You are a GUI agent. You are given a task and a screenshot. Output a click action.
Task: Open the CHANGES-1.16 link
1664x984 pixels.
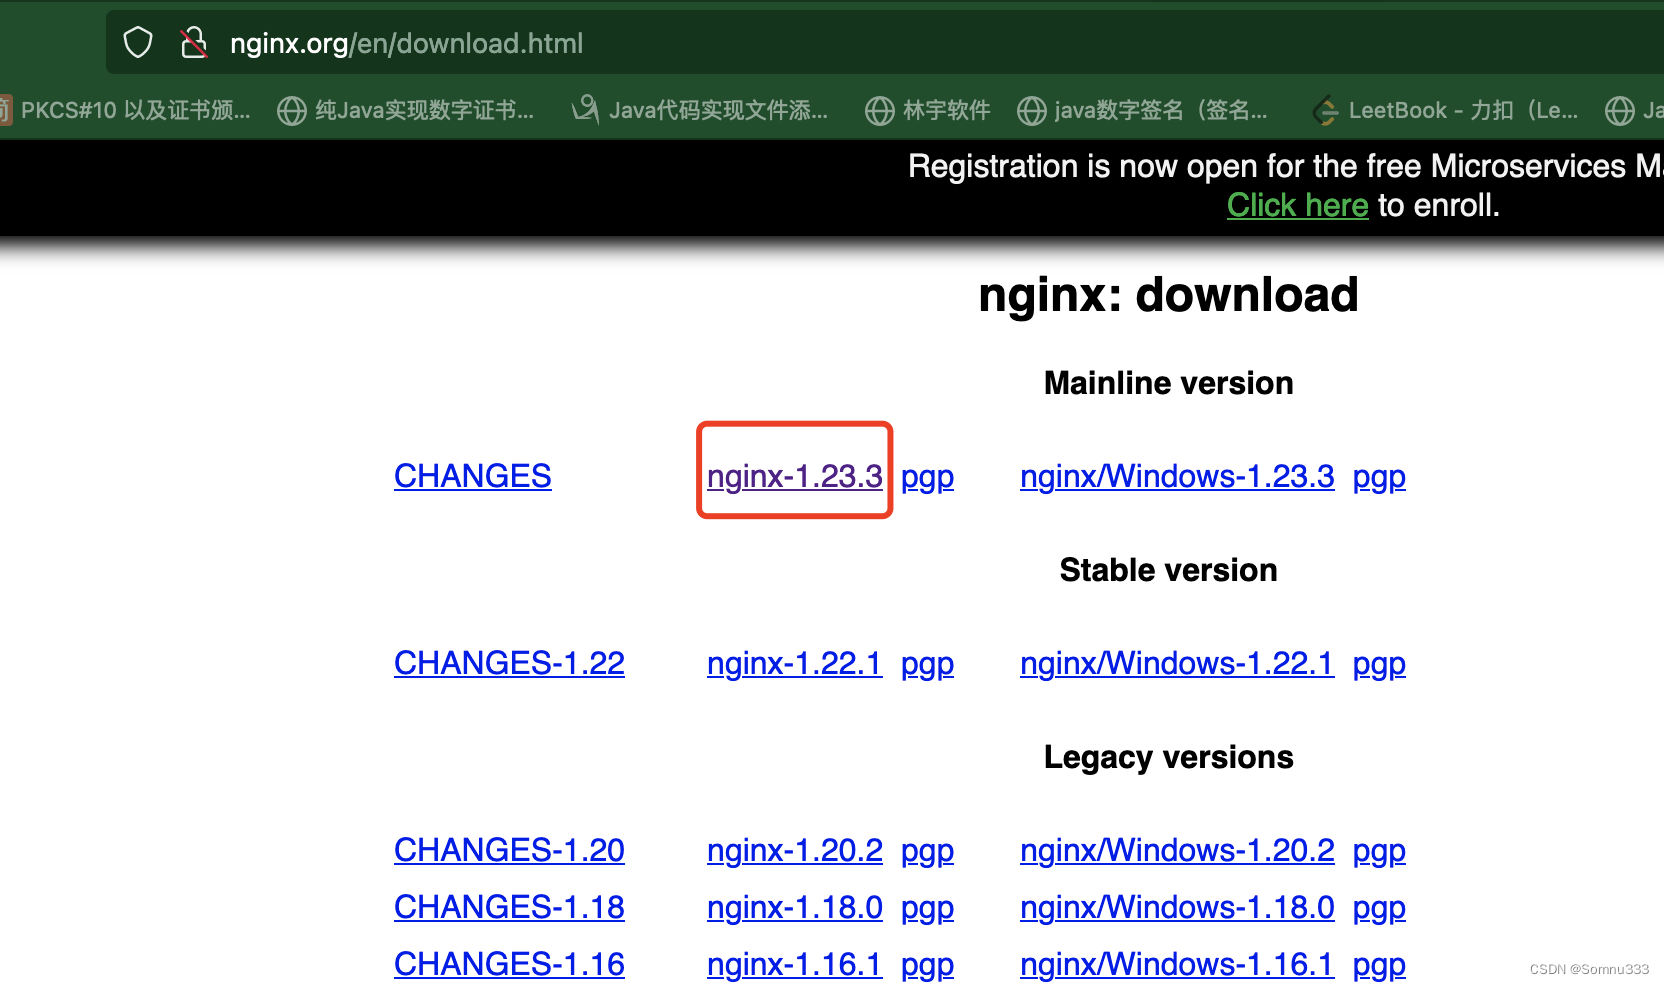508,963
